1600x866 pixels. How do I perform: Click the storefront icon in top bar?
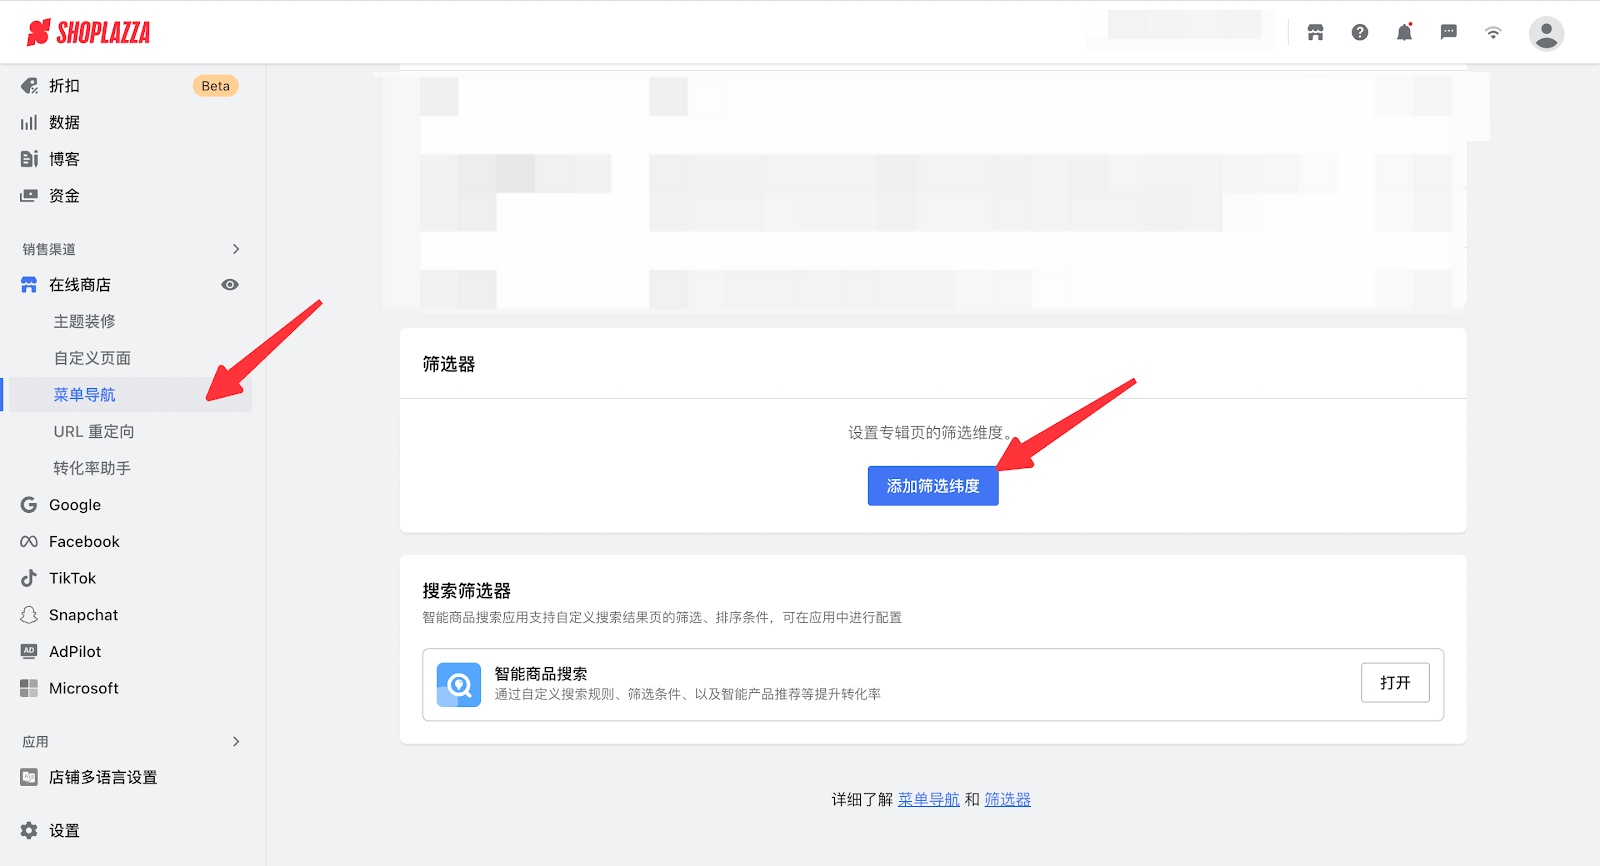(x=1315, y=33)
